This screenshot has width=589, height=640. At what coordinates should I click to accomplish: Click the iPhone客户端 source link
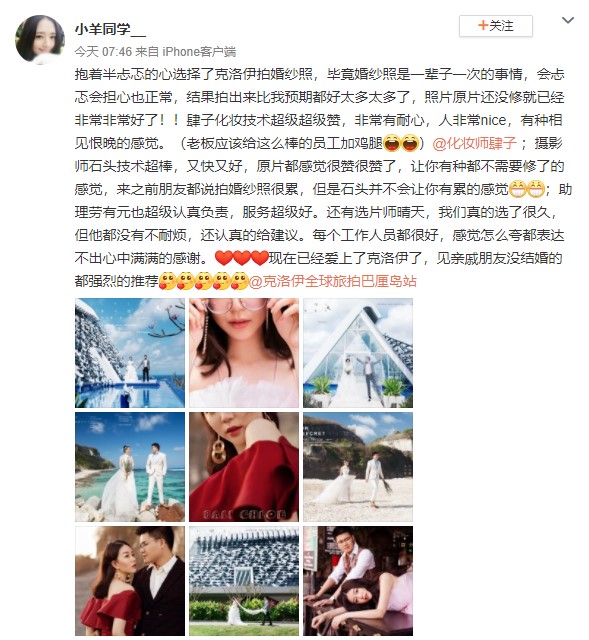199,51
